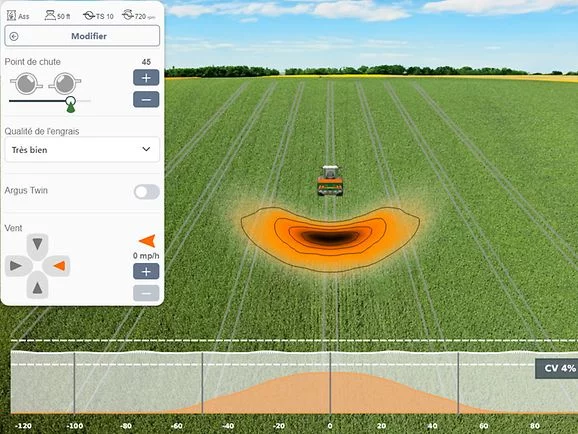This screenshot has height=434, width=578.
Task: Open the 50 ft working width setting
Action: coord(58,15)
